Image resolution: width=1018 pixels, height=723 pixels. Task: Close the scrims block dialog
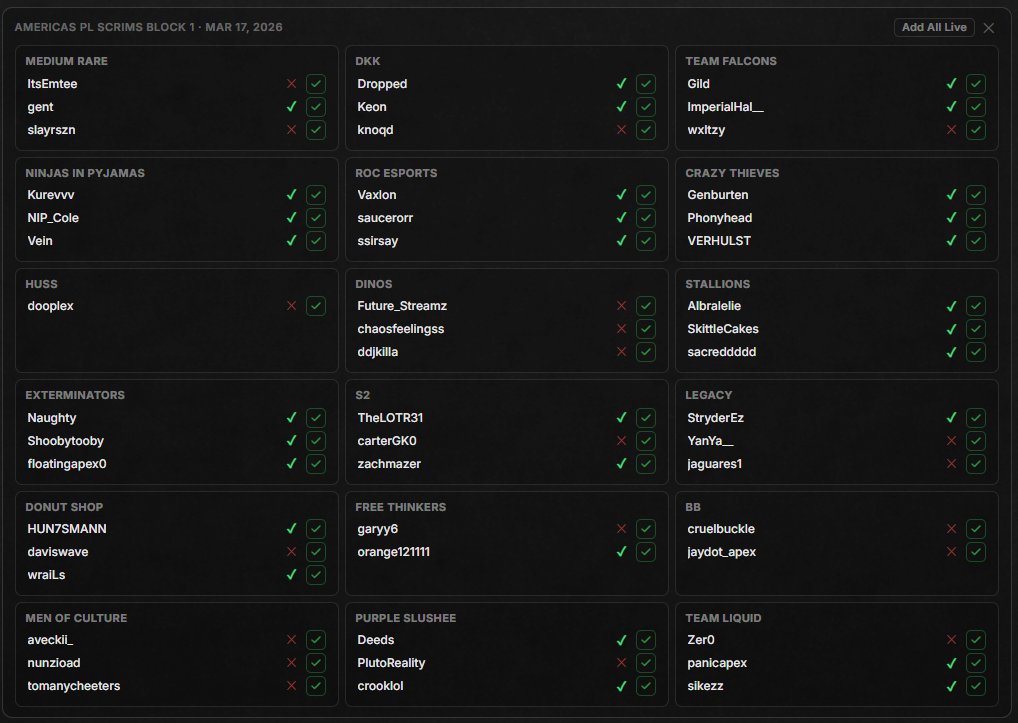[988, 28]
